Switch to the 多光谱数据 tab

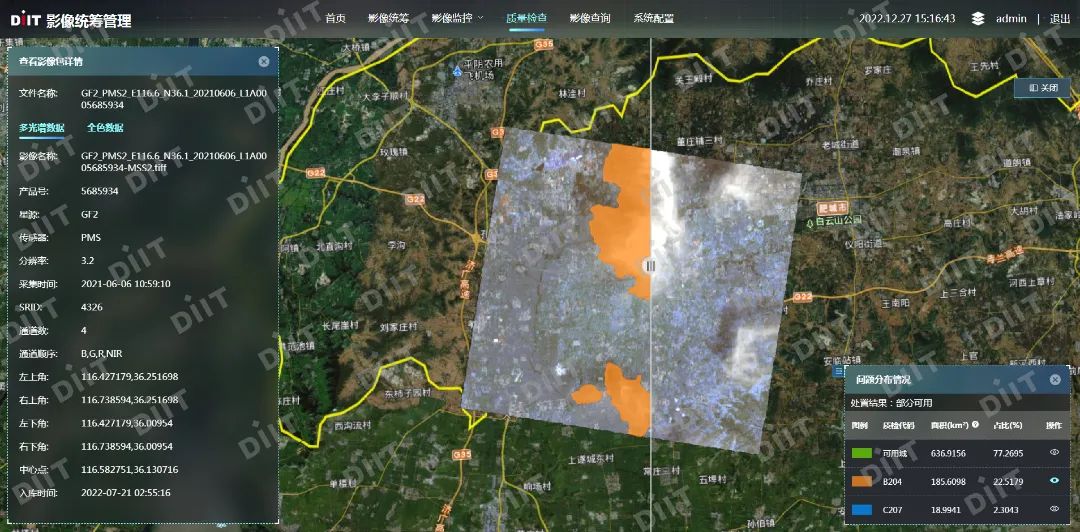(x=41, y=127)
